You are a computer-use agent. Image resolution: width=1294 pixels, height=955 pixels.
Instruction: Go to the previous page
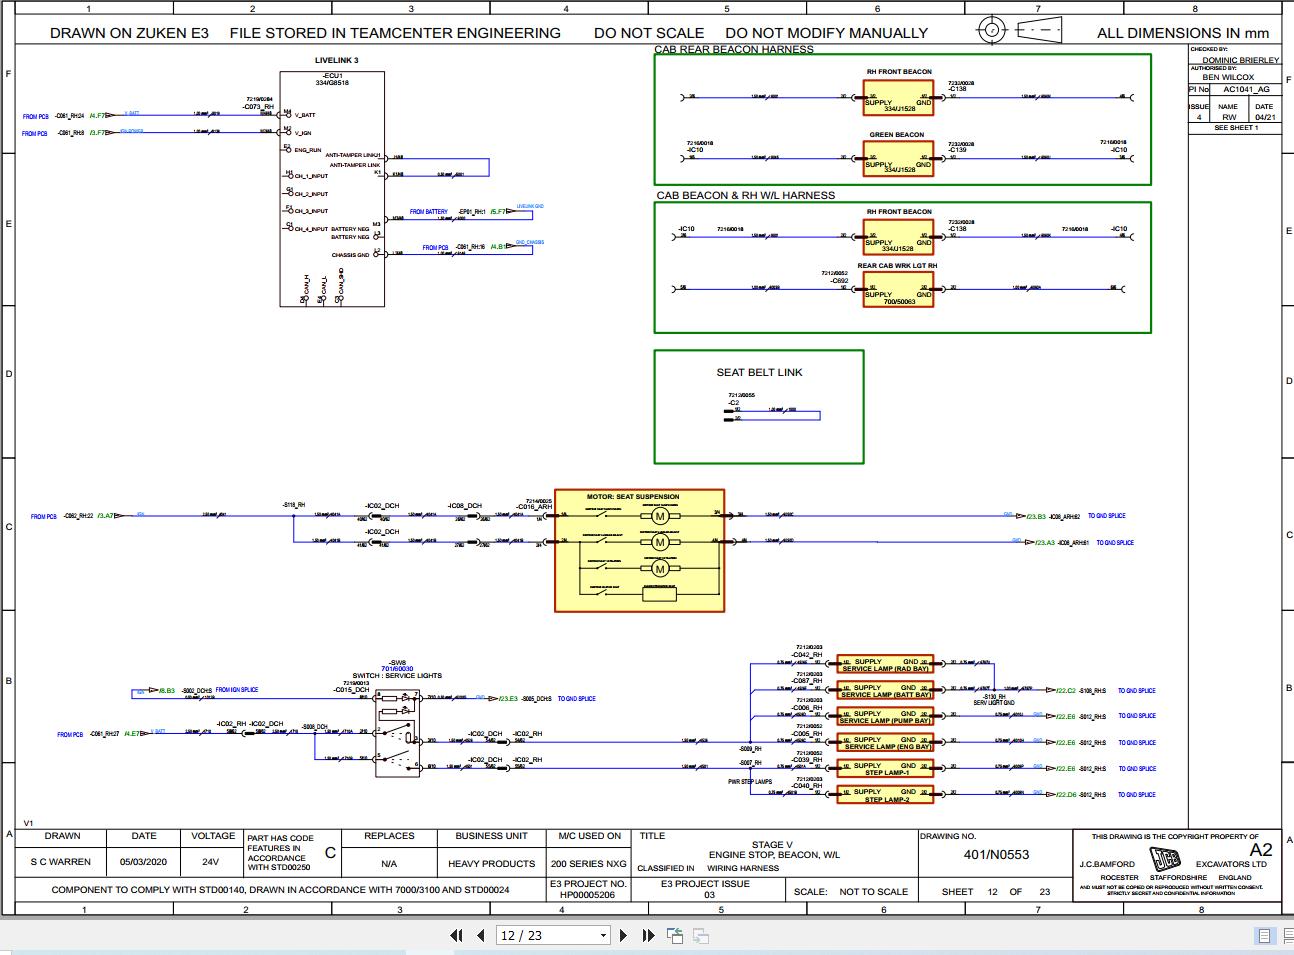pyautogui.click(x=481, y=935)
